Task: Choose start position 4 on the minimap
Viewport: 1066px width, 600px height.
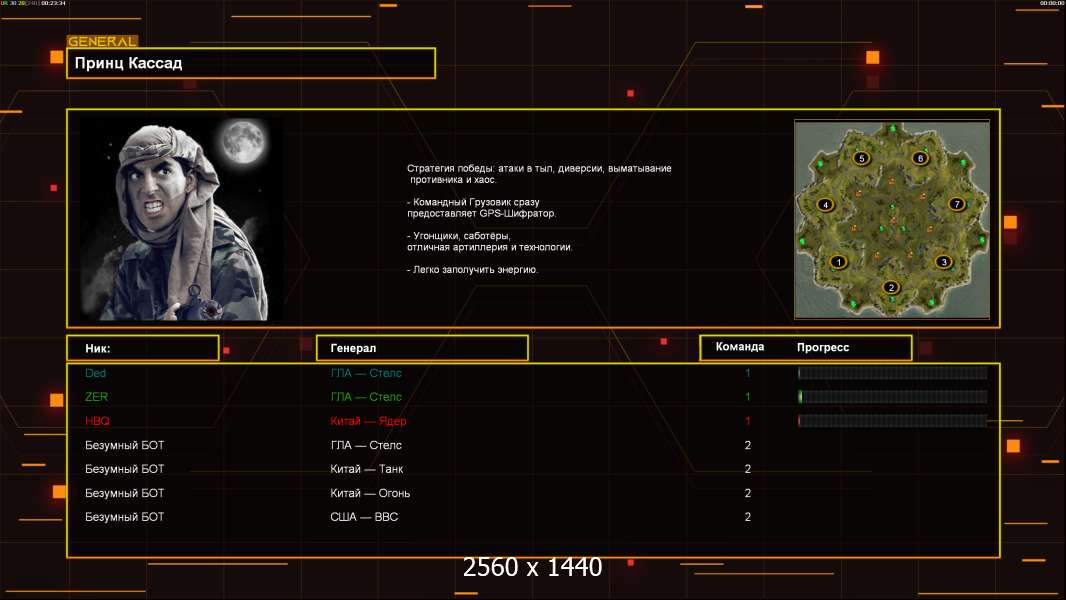Action: 825,205
